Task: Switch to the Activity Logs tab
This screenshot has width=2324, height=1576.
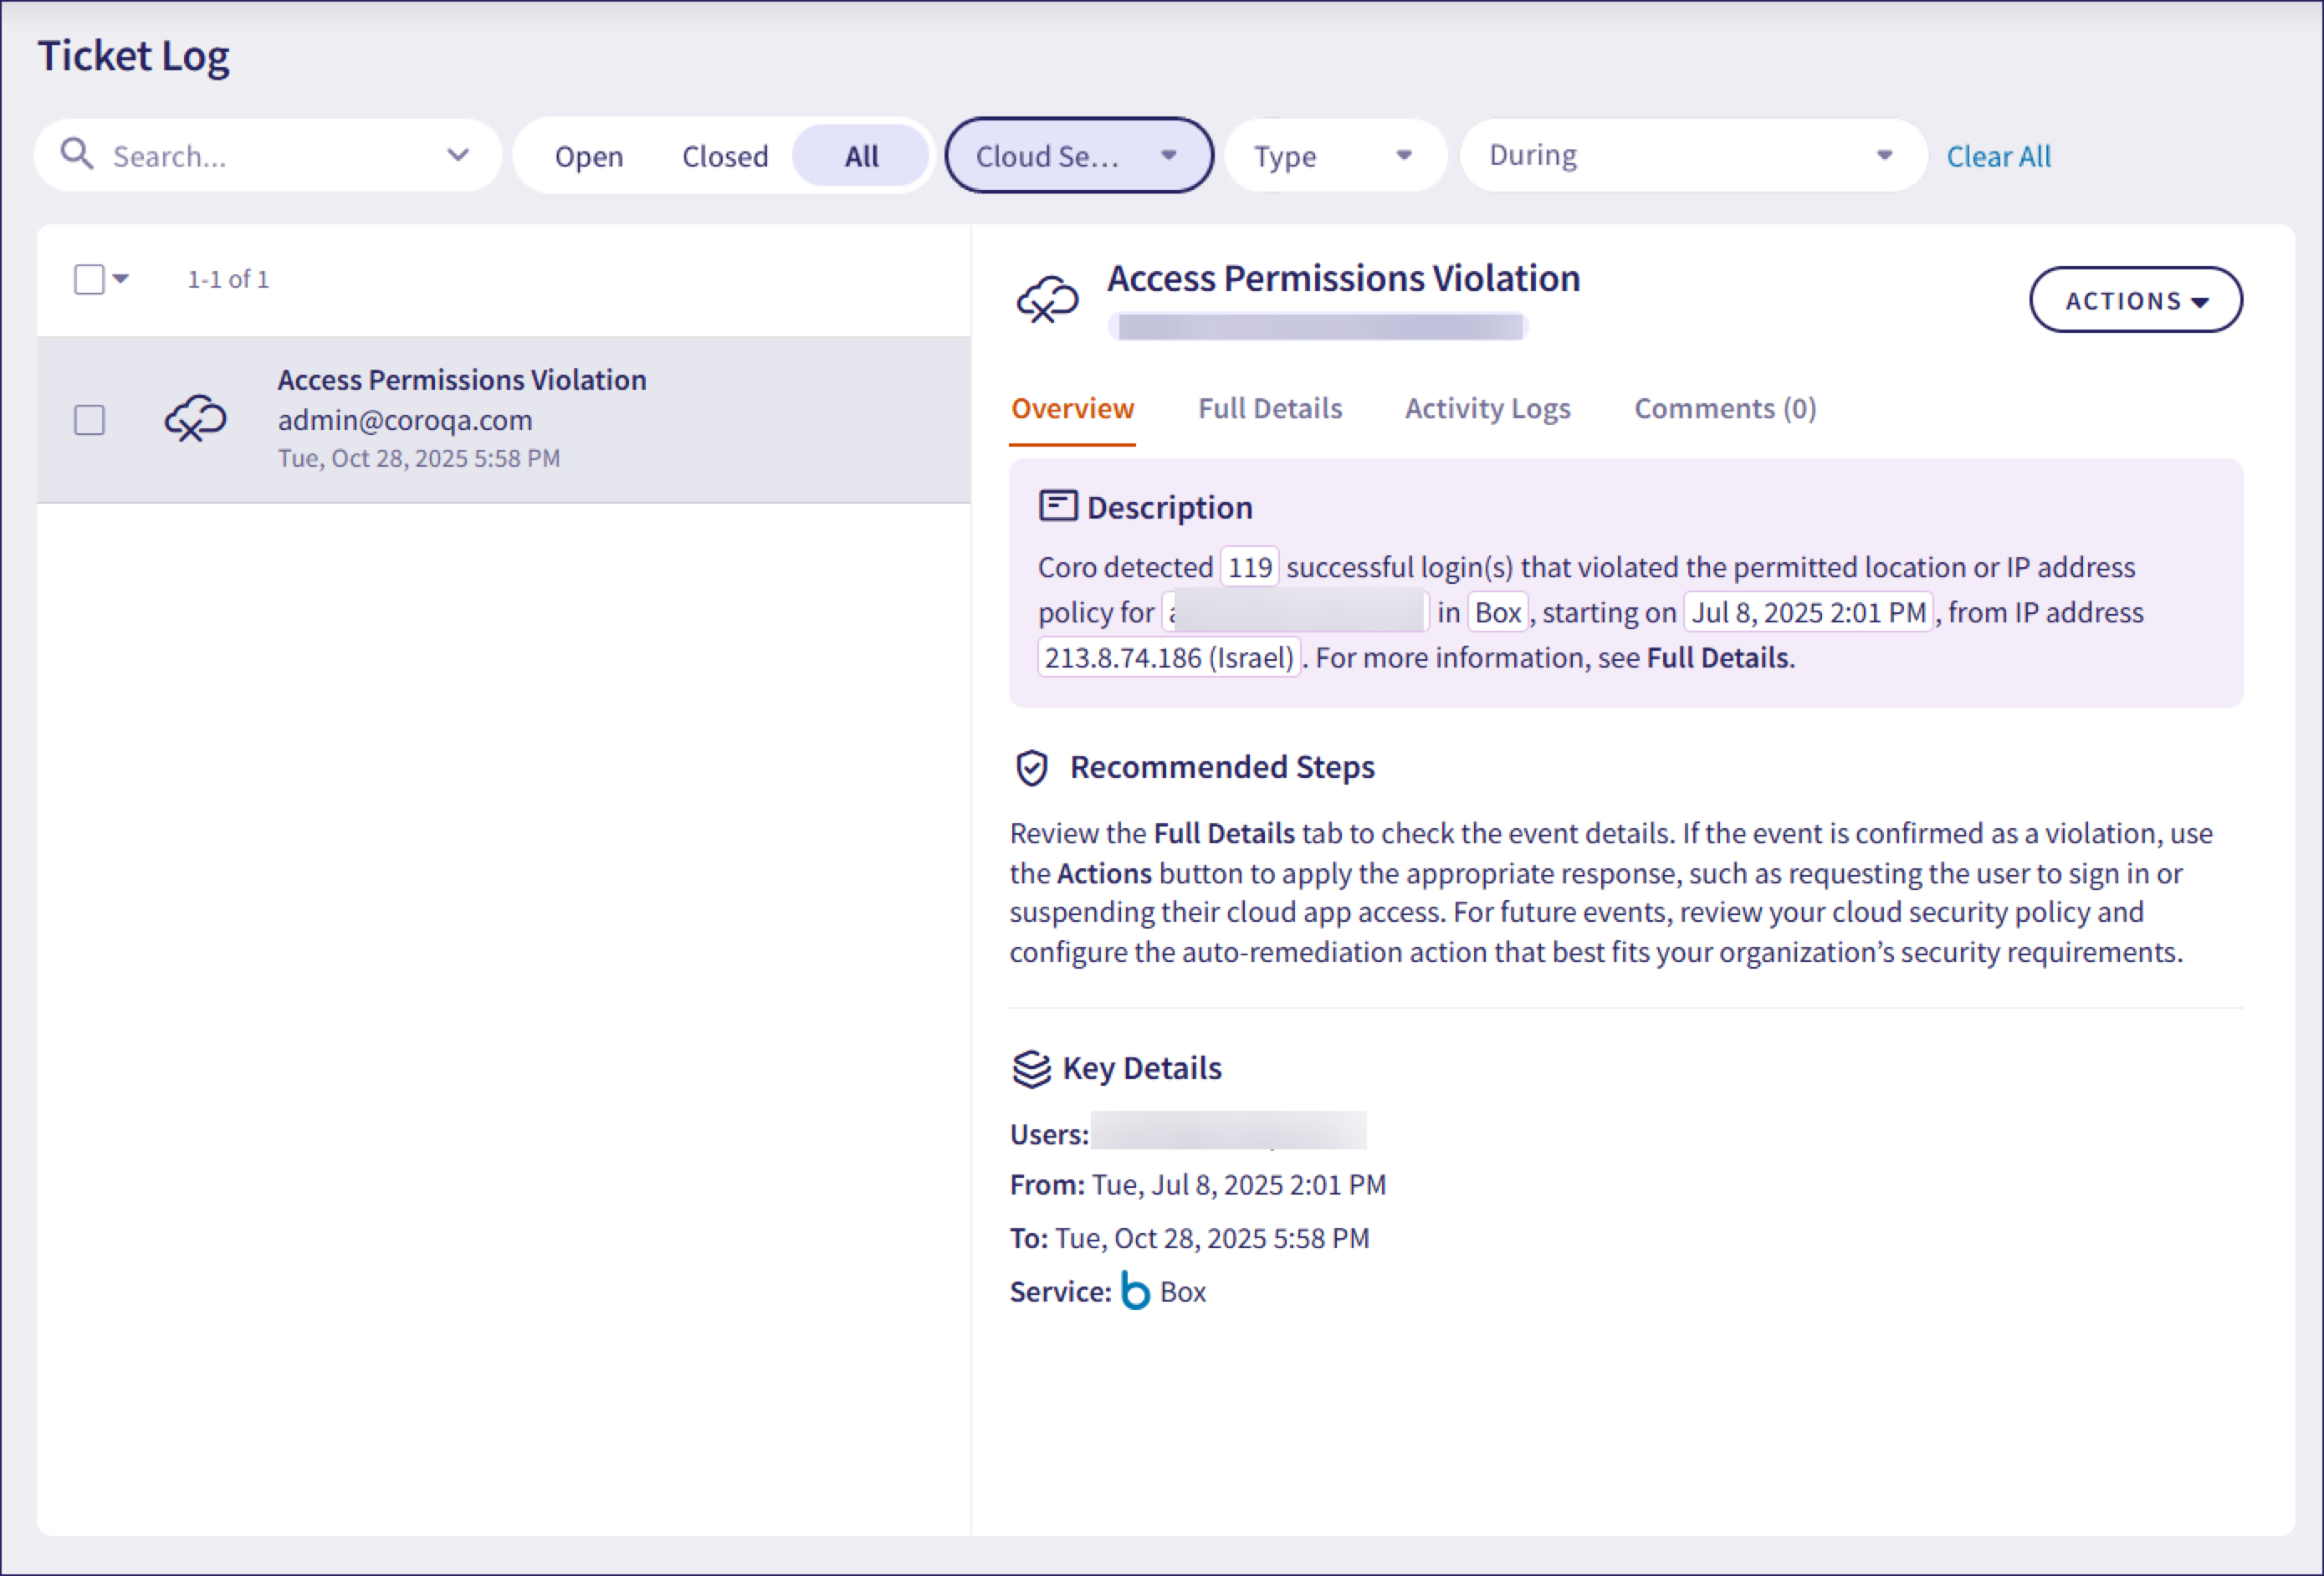Action: click(x=1487, y=408)
